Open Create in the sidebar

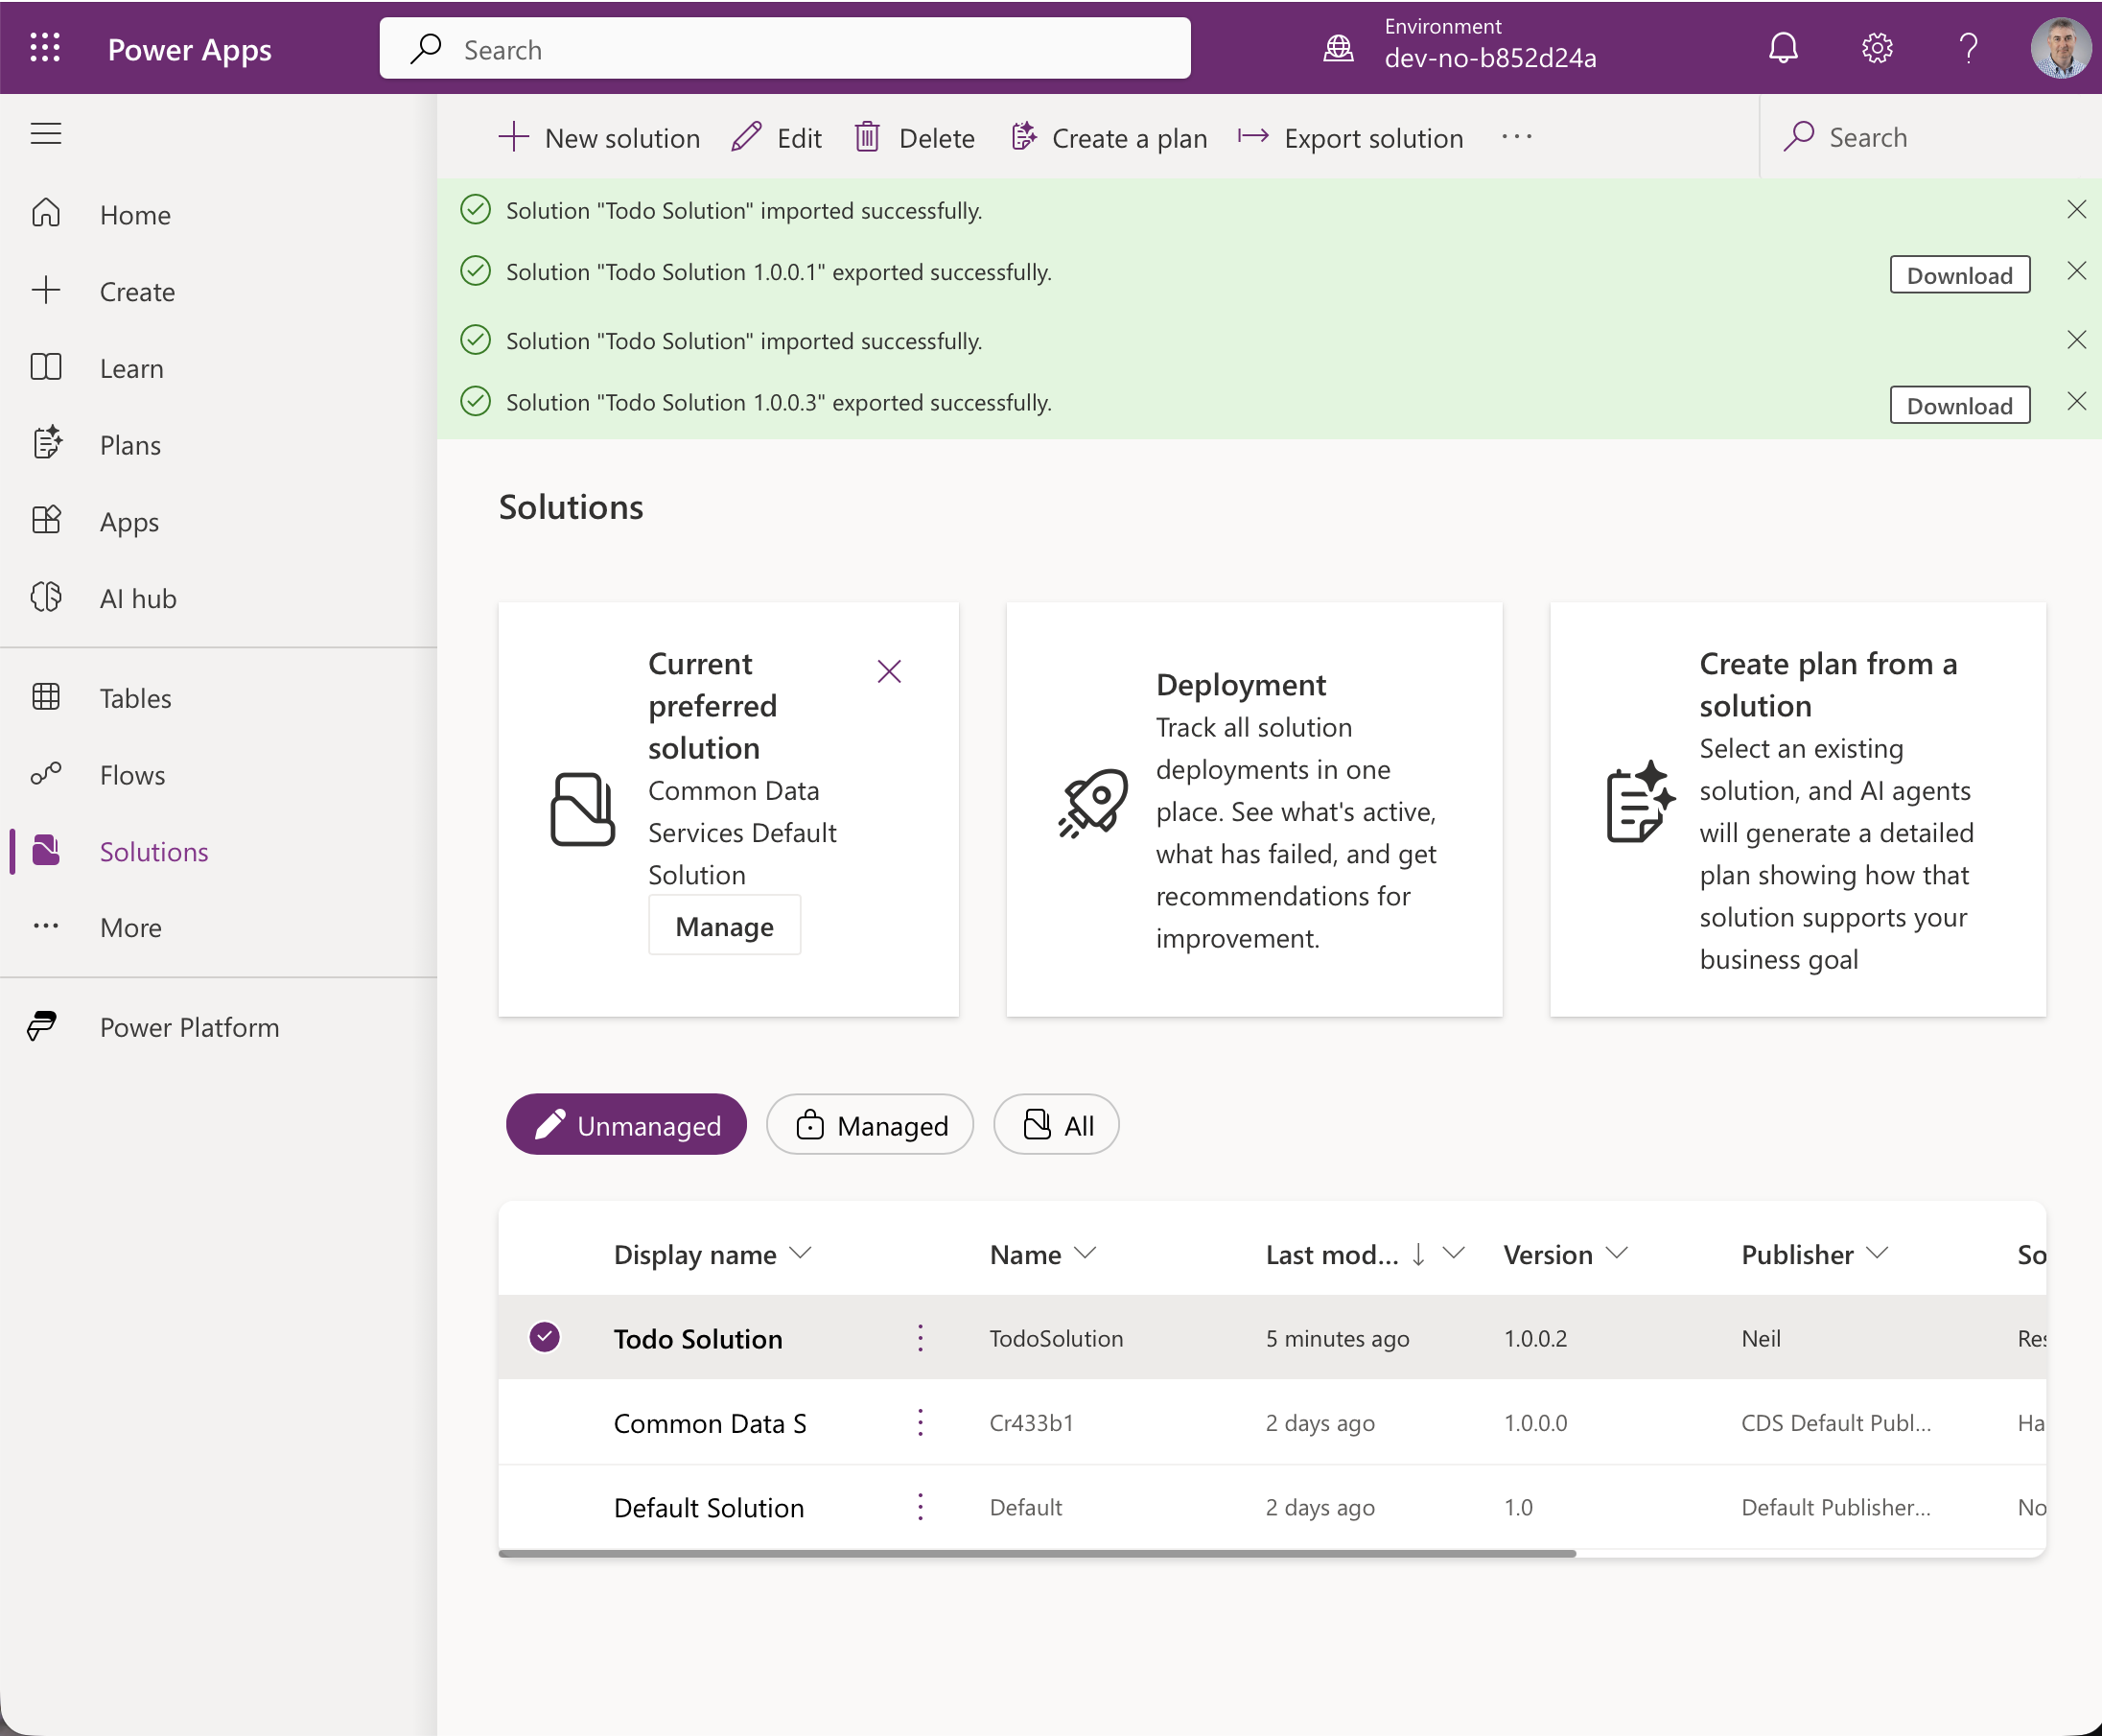point(137,292)
